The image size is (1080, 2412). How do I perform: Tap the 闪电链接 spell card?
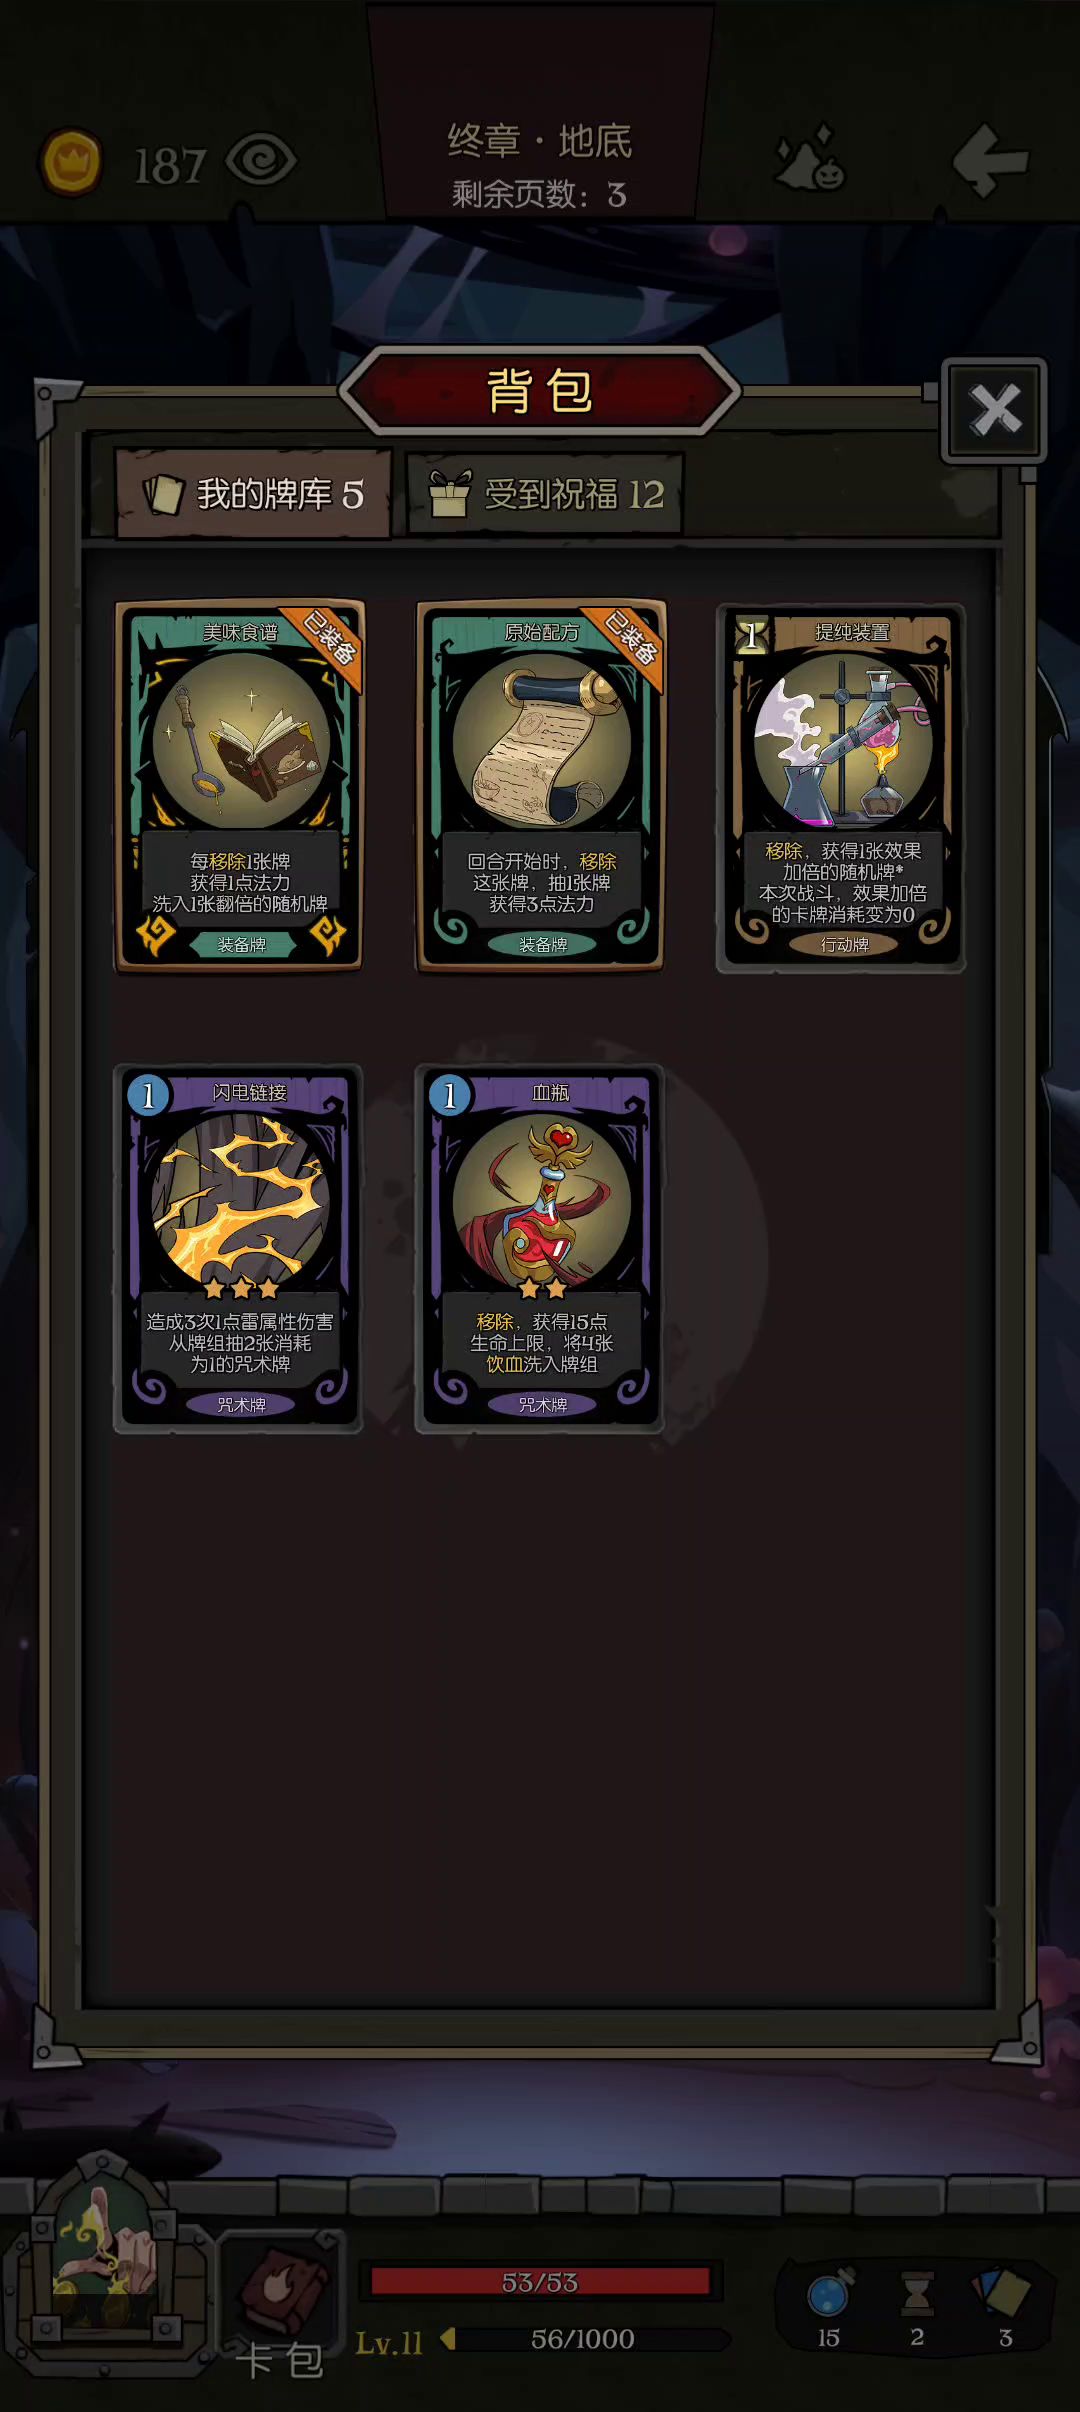tap(239, 1248)
